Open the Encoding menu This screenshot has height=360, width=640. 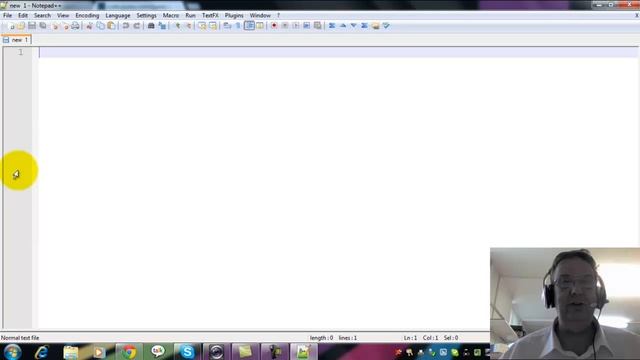87,16
